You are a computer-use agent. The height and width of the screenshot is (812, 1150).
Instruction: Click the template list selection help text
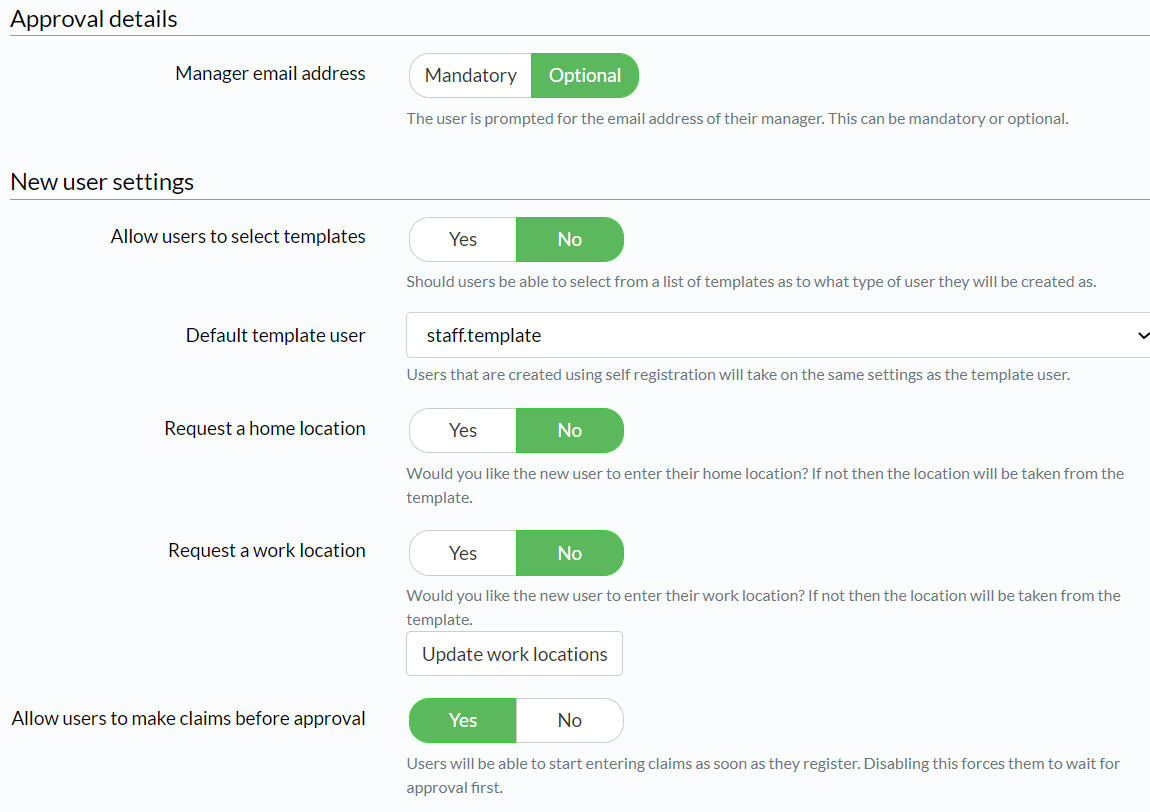pos(751,282)
